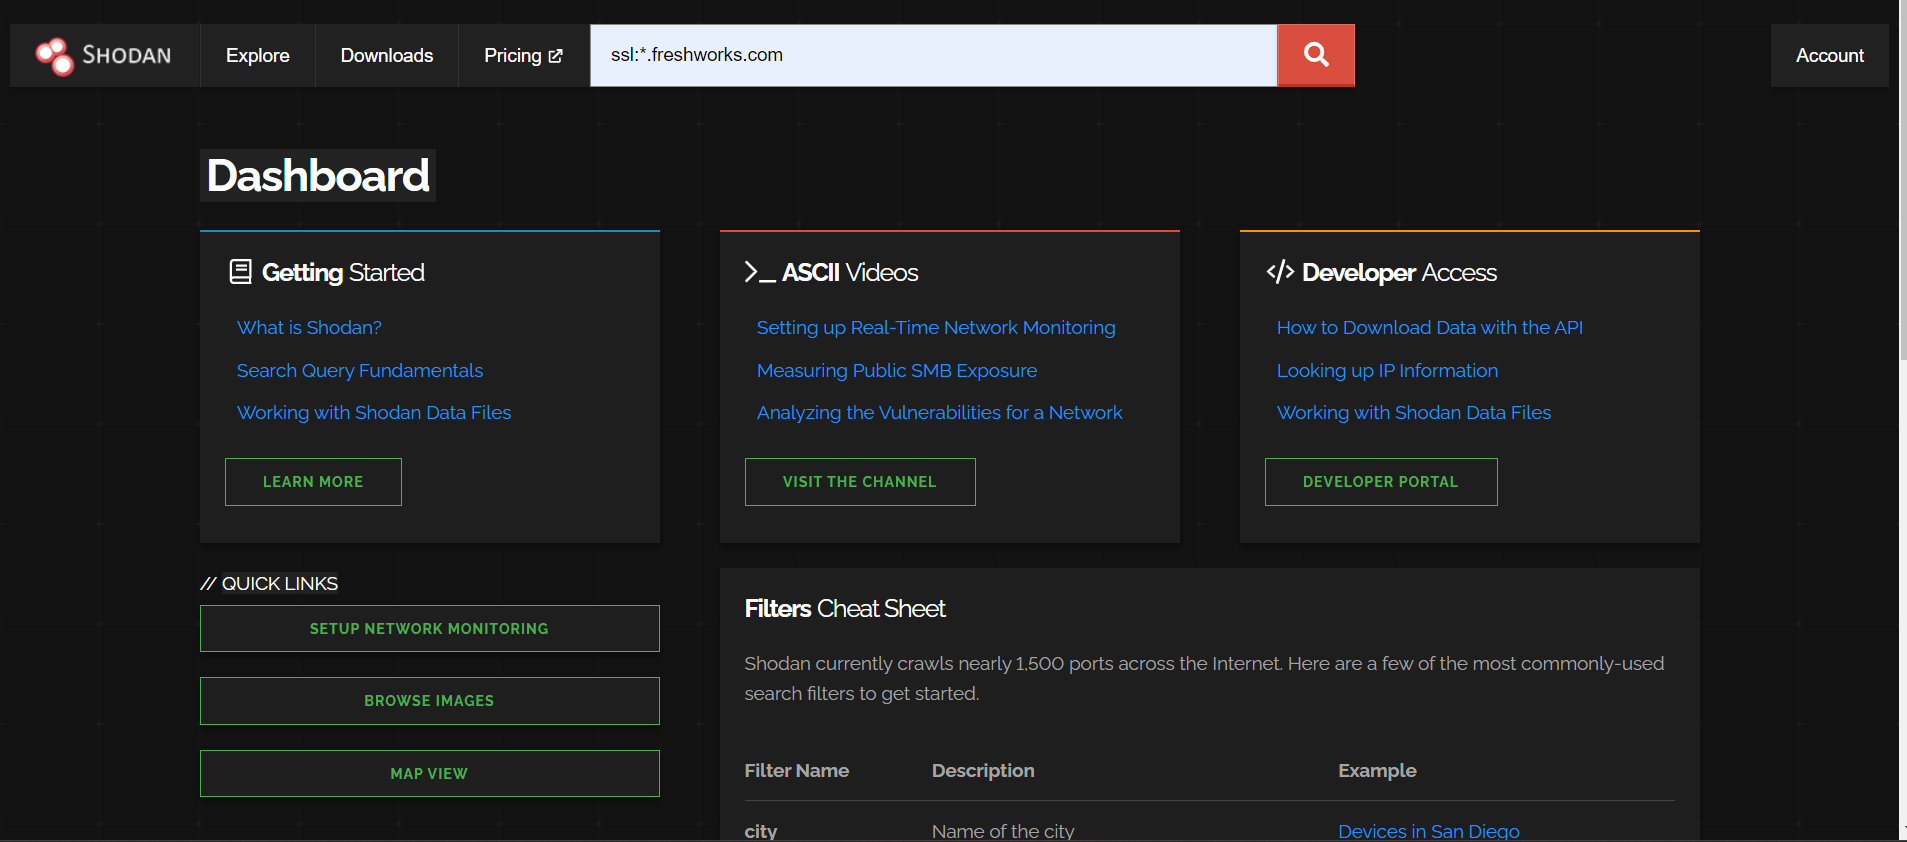1907x842 pixels.
Task: Click the Dashboard page heading
Action: tap(318, 176)
